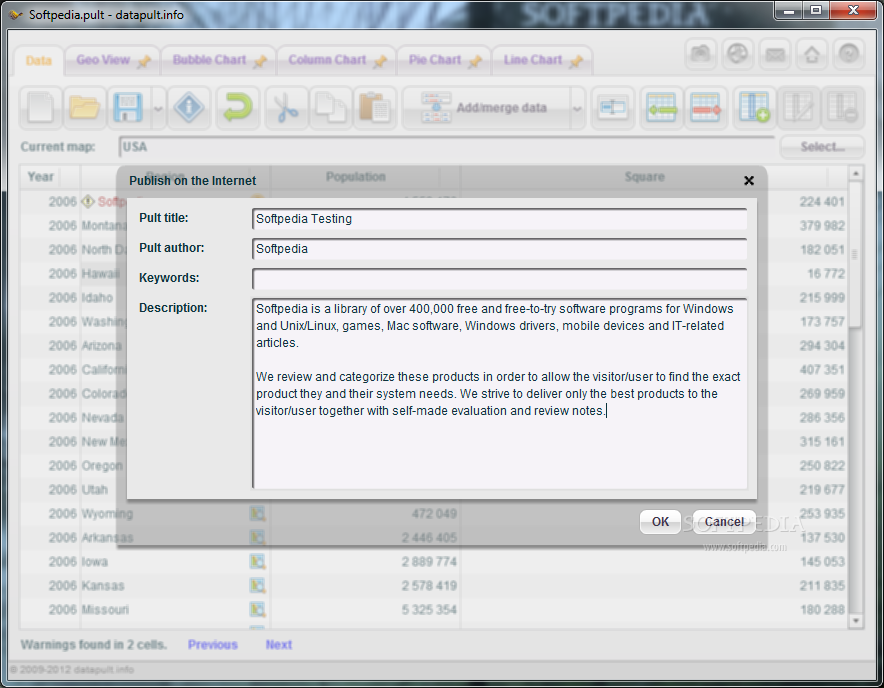Click inside the Description text area
The height and width of the screenshot is (688, 884).
[500, 394]
